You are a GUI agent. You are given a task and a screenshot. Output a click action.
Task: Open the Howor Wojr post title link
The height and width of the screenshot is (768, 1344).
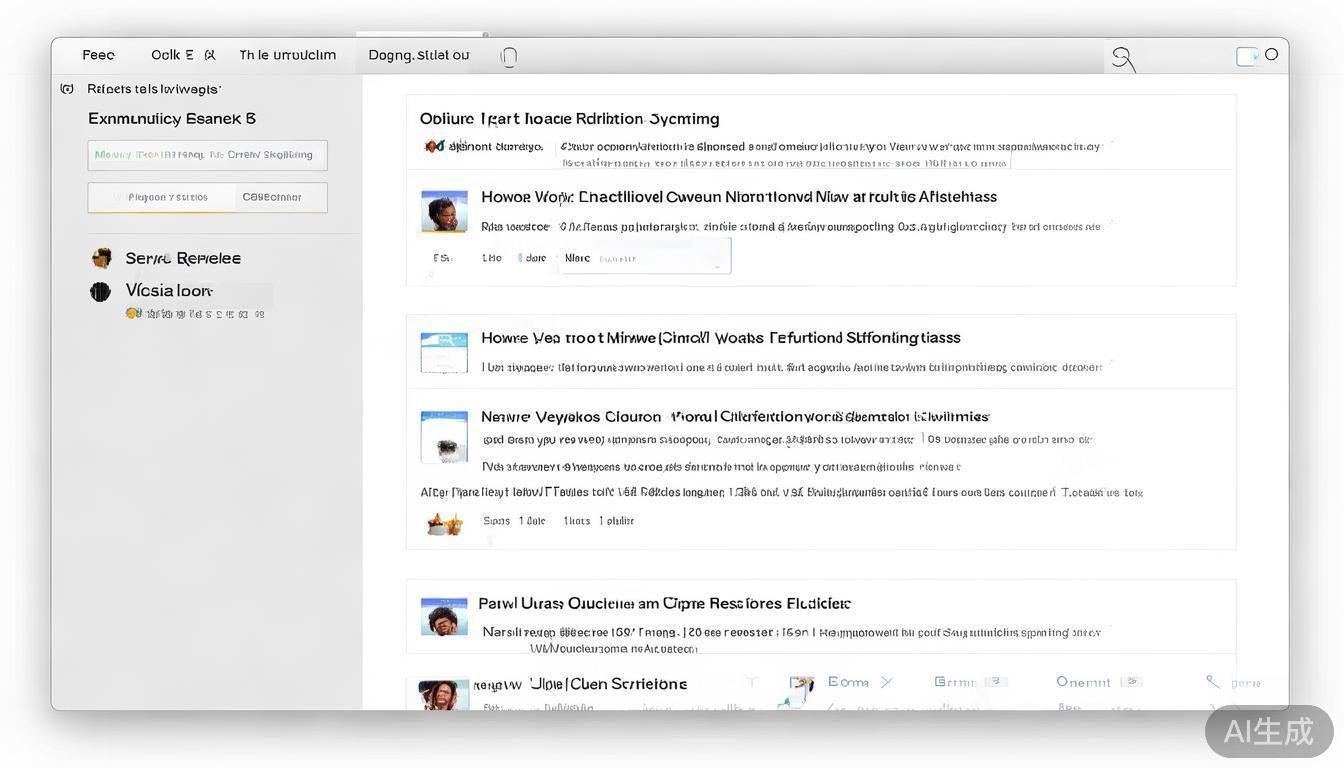738,197
